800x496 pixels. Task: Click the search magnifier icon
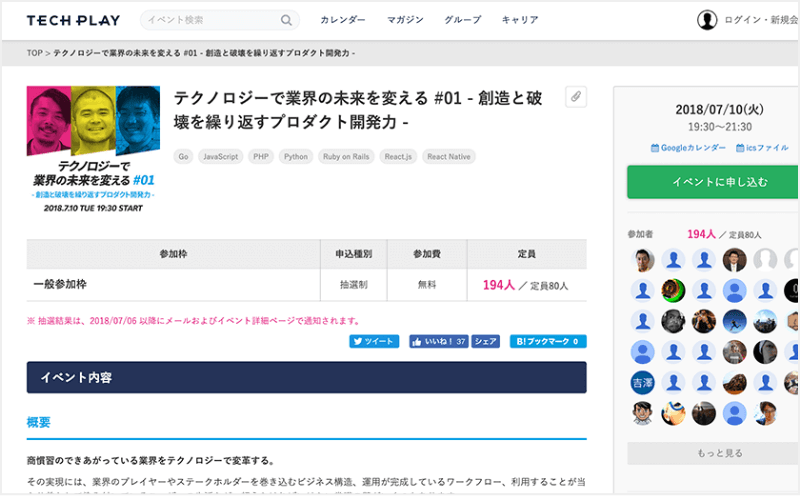[x=287, y=20]
